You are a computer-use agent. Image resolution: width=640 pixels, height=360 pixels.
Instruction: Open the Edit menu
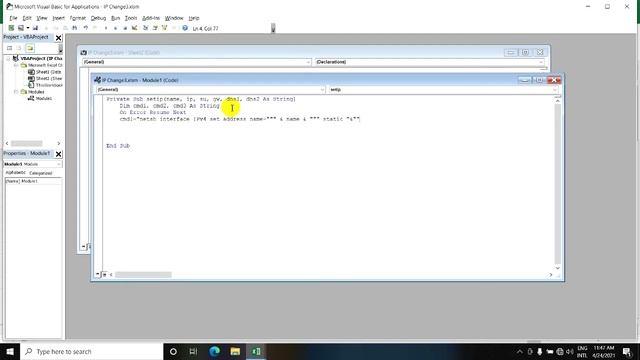(x=27, y=18)
